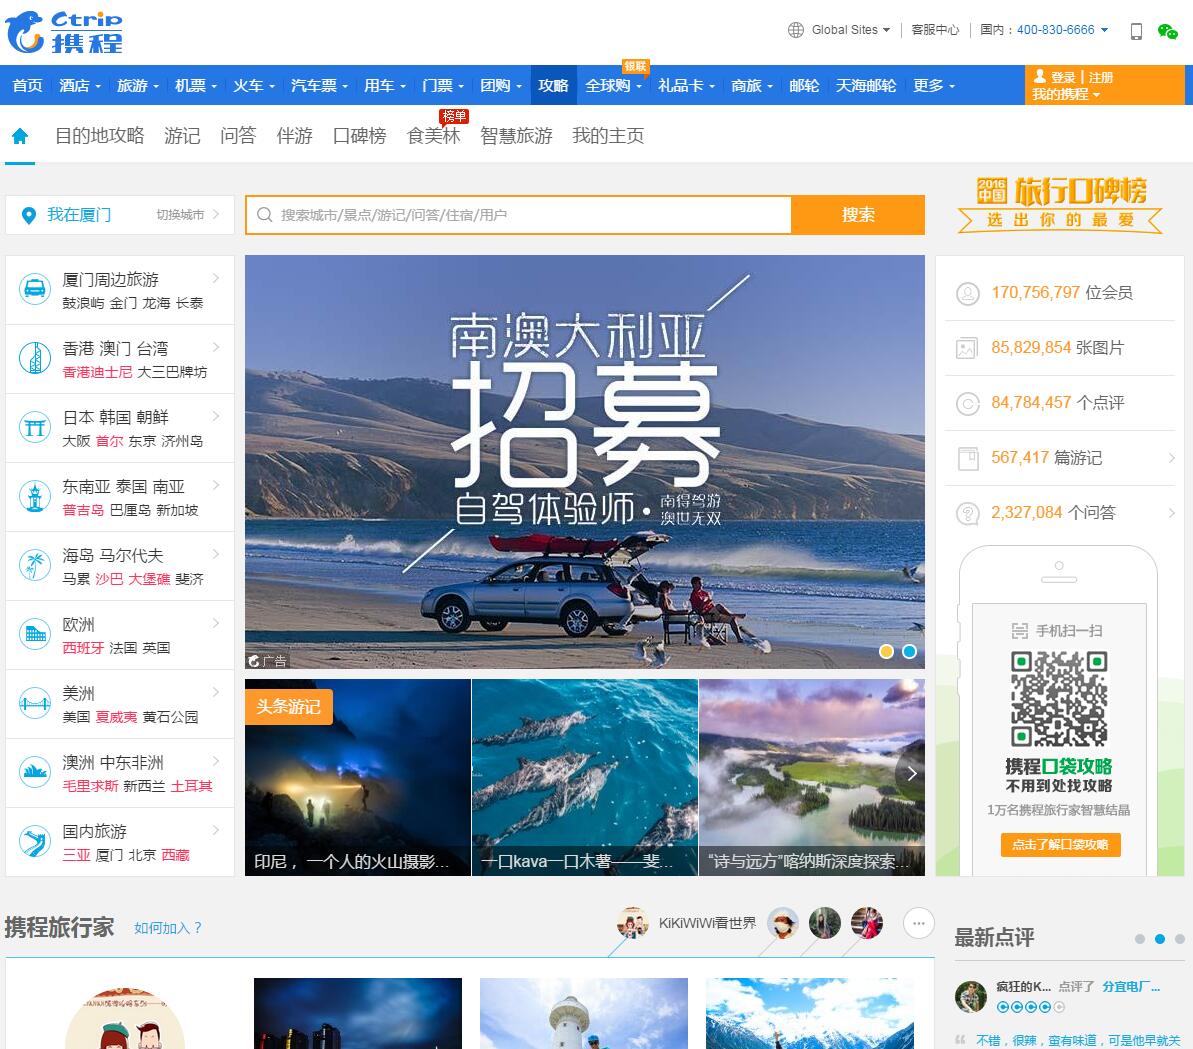Click the 客服中心 link
This screenshot has width=1193, height=1049.
pyautogui.click(x=935, y=30)
